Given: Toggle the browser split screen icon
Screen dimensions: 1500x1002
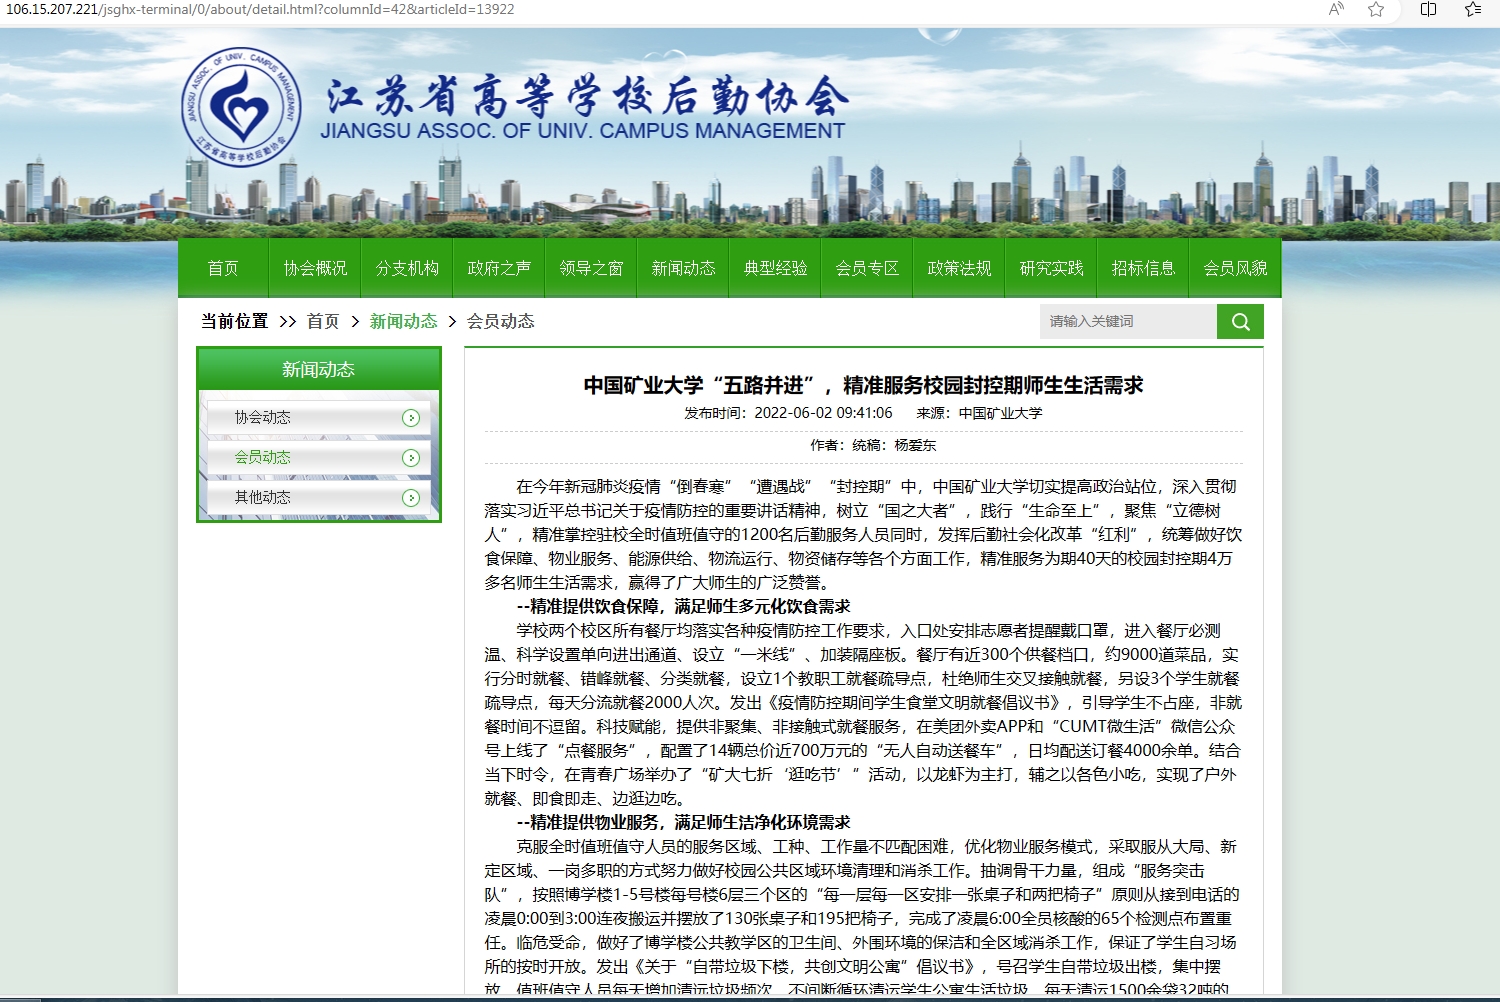Looking at the screenshot, I should coord(1428,9).
